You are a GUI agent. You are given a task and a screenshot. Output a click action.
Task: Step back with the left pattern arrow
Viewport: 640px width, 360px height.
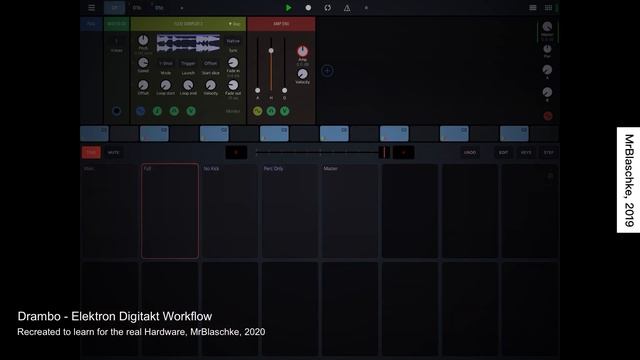[236, 153]
